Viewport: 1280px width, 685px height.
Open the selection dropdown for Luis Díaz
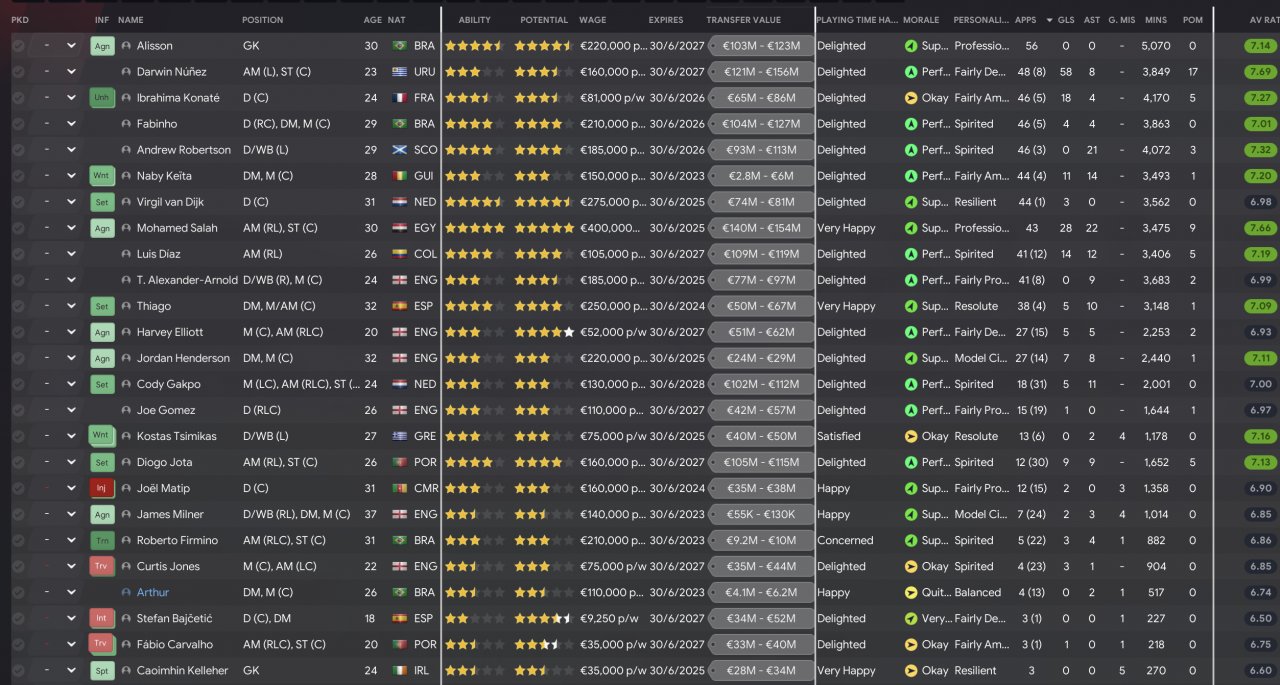71,254
